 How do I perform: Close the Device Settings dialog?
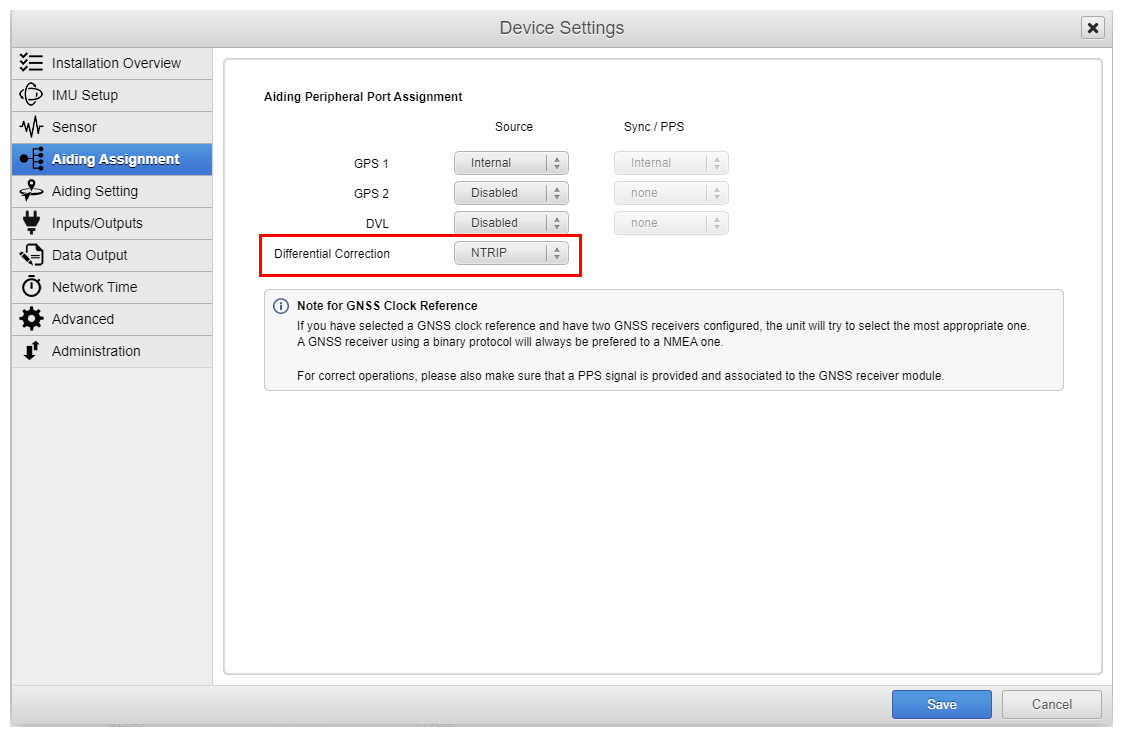click(x=1093, y=28)
